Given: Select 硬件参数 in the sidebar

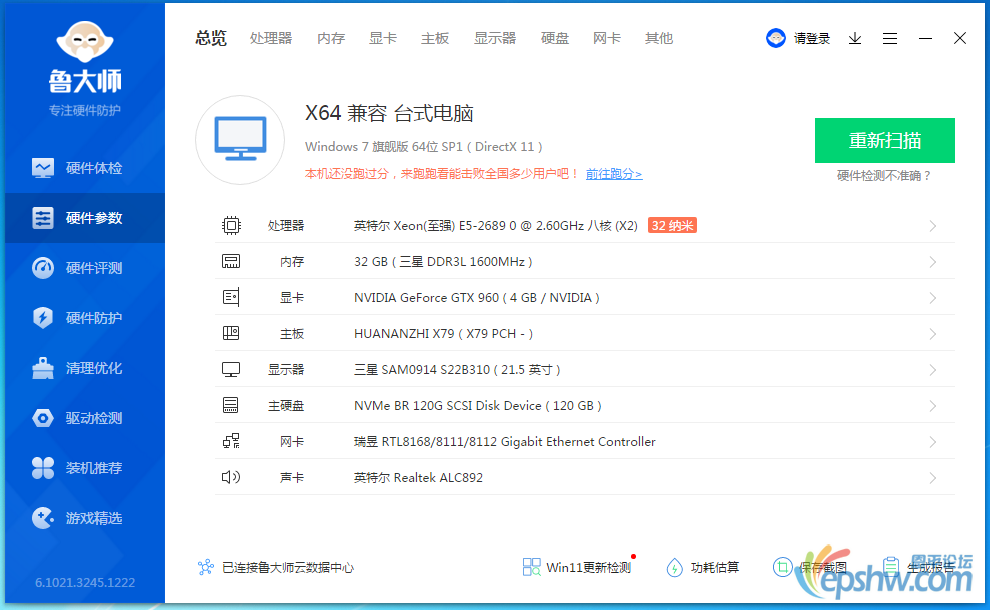Looking at the screenshot, I should [x=85, y=218].
